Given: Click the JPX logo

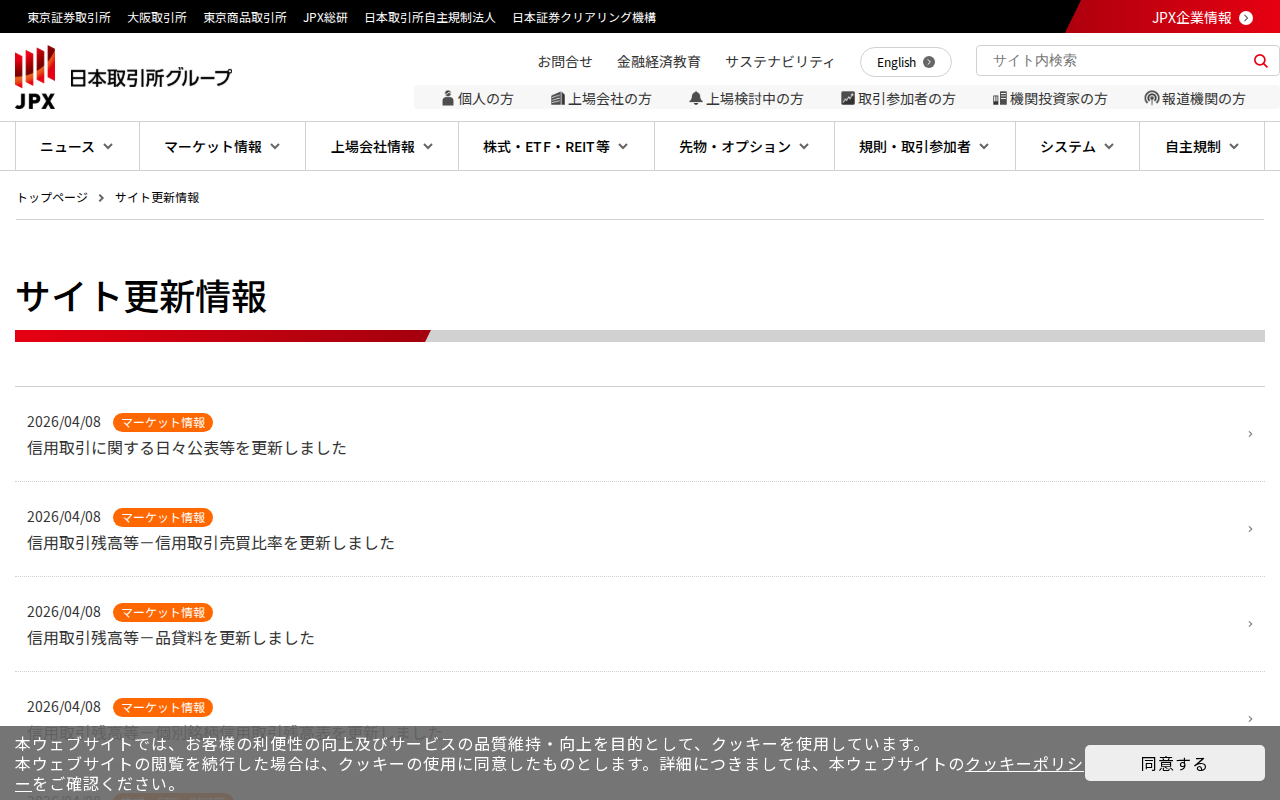Looking at the screenshot, I should pyautogui.click(x=35, y=77).
